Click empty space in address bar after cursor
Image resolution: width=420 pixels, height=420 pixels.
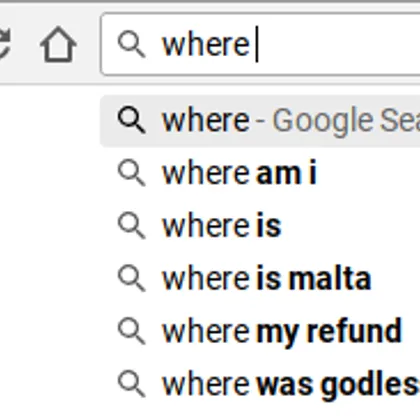(337, 45)
